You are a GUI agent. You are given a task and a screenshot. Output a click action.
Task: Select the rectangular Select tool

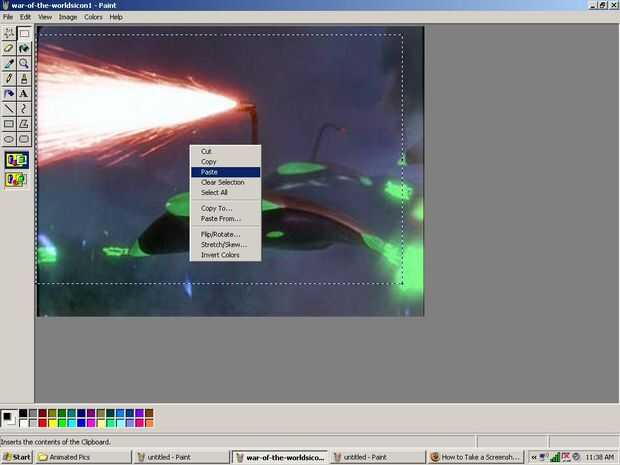tap(24, 34)
